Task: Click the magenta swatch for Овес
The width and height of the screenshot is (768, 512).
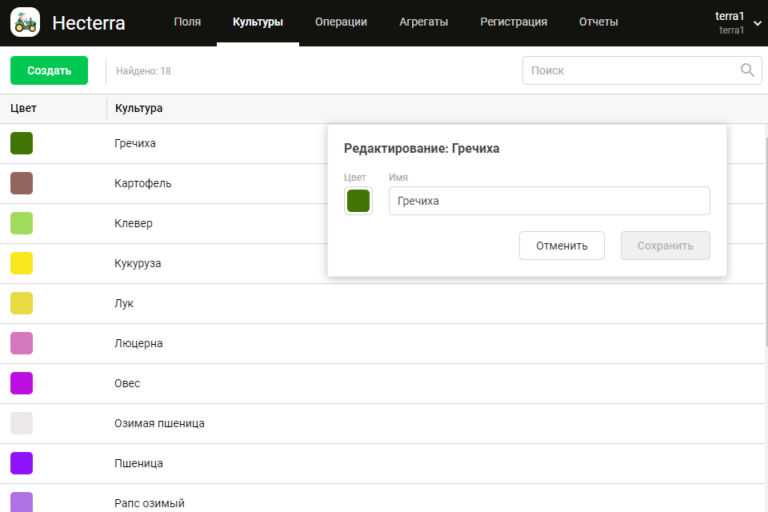Action: tap(22, 383)
